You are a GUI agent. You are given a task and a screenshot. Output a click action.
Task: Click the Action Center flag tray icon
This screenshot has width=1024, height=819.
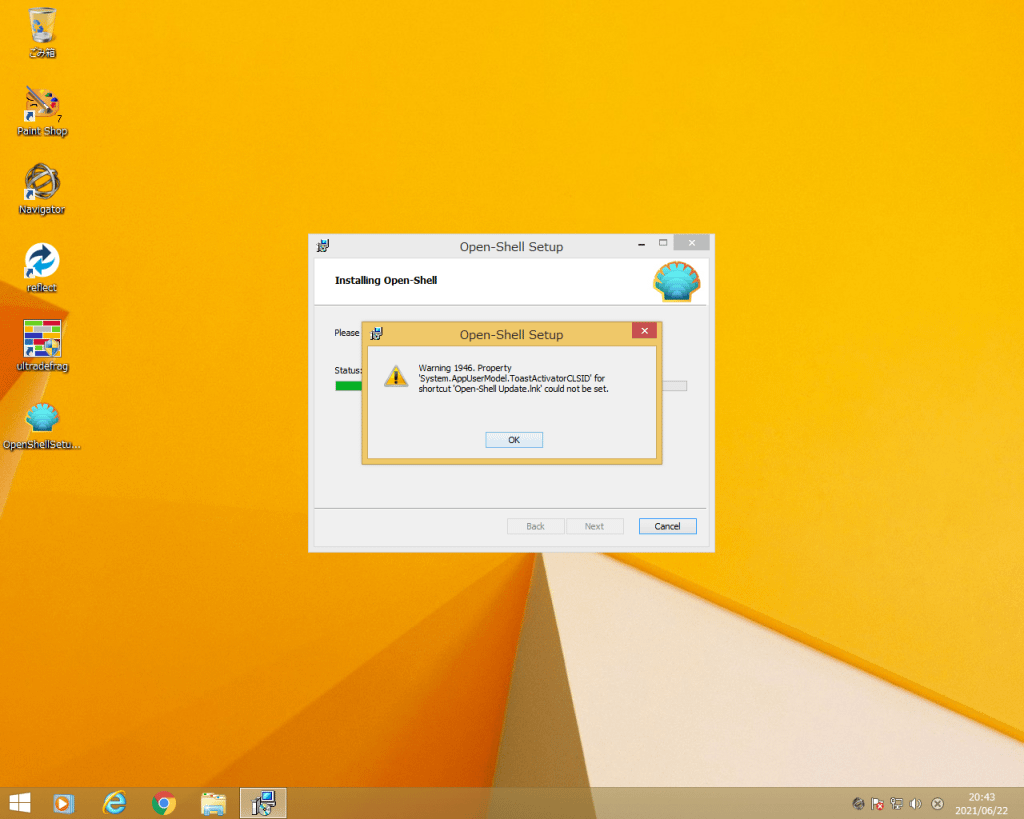click(877, 804)
